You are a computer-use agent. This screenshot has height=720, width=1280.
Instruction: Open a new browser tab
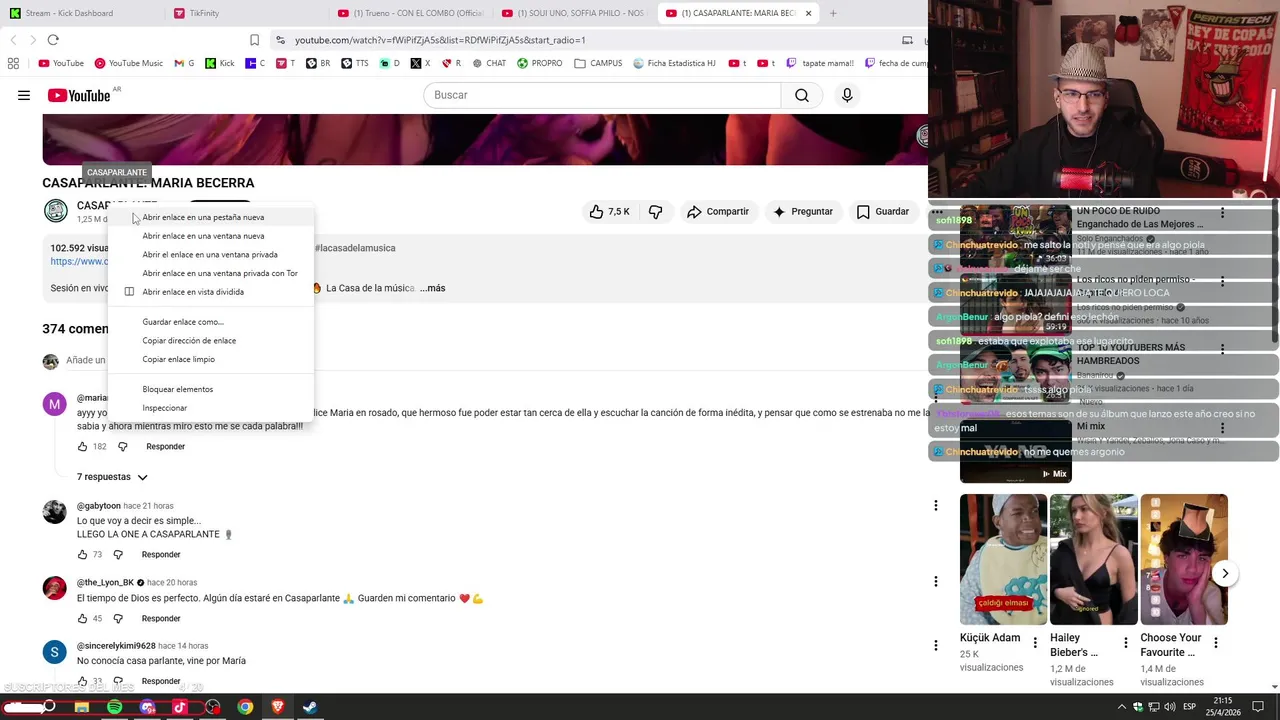pyautogui.click(x=833, y=13)
